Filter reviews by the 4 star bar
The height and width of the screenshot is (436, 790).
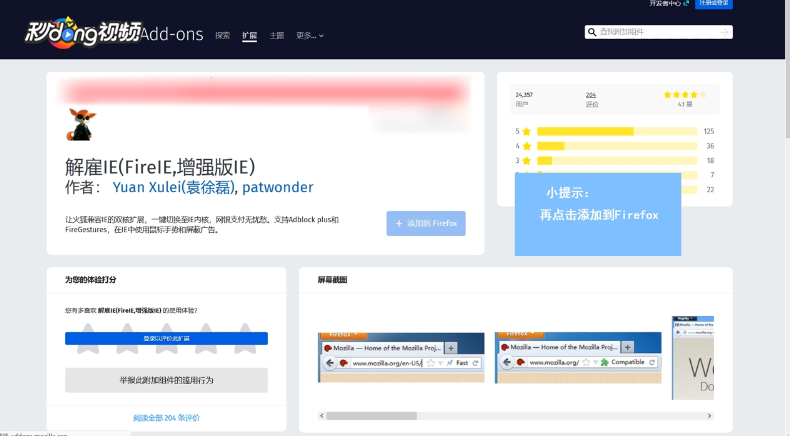pos(617,146)
